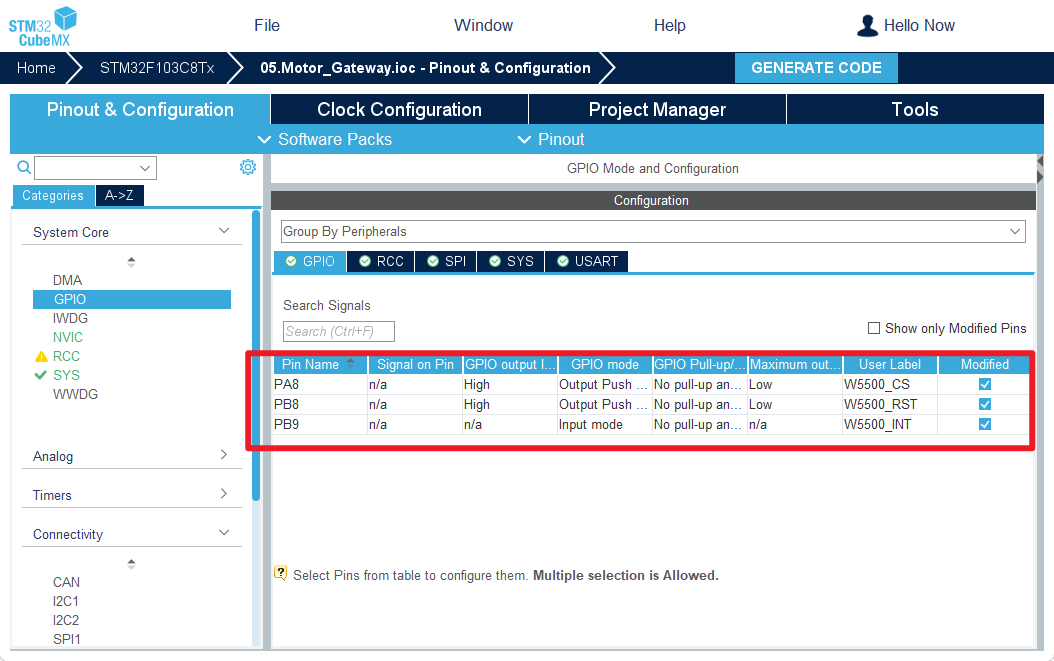The width and height of the screenshot is (1054, 661).
Task: Switch to the Clock Configuration tab
Action: 399,110
